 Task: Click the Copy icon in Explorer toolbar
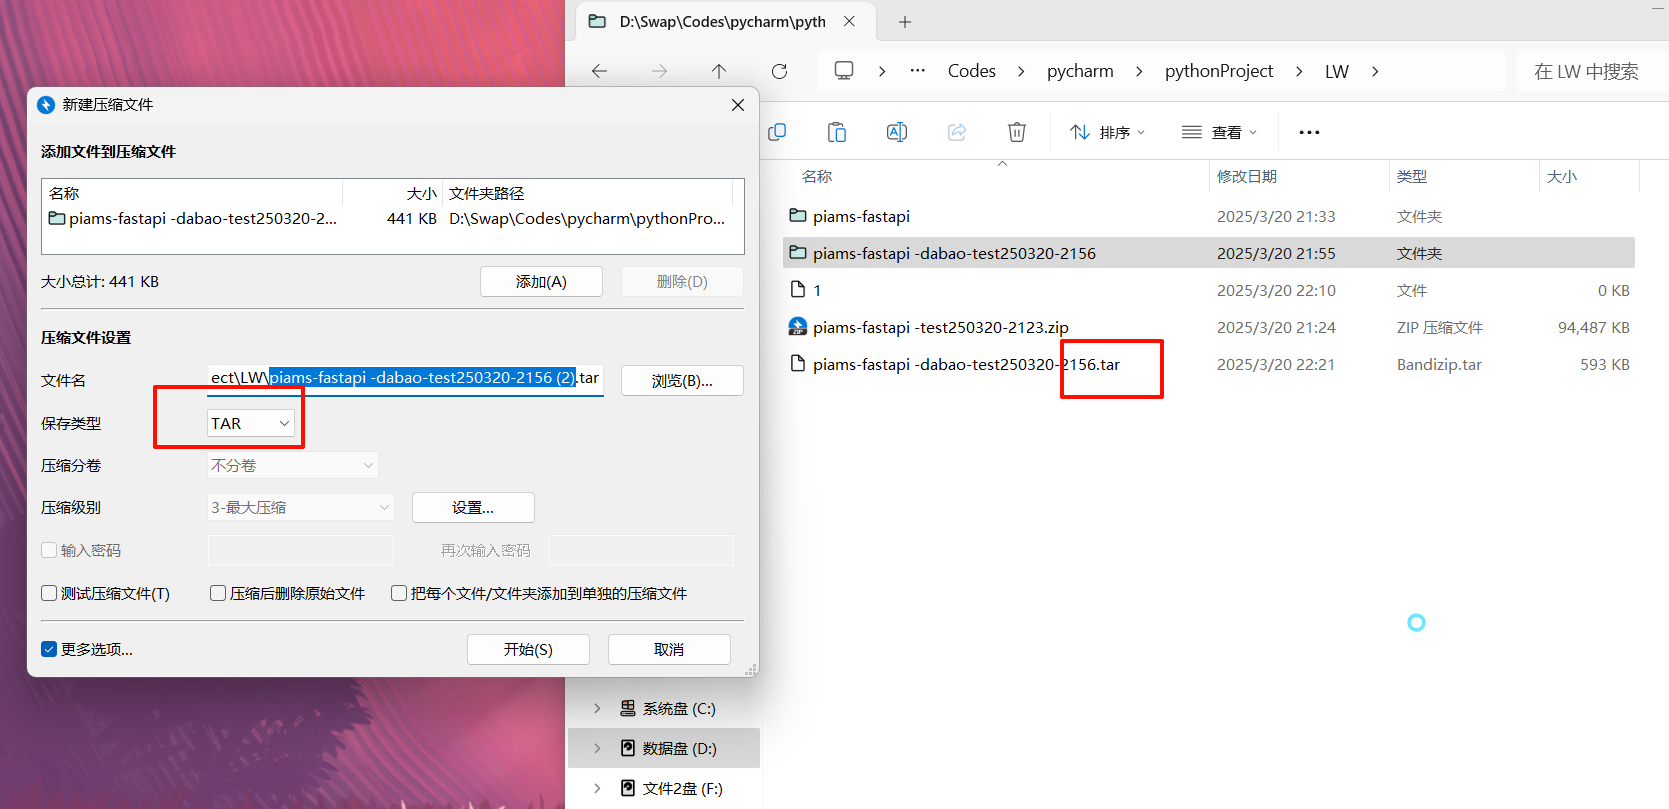777,132
